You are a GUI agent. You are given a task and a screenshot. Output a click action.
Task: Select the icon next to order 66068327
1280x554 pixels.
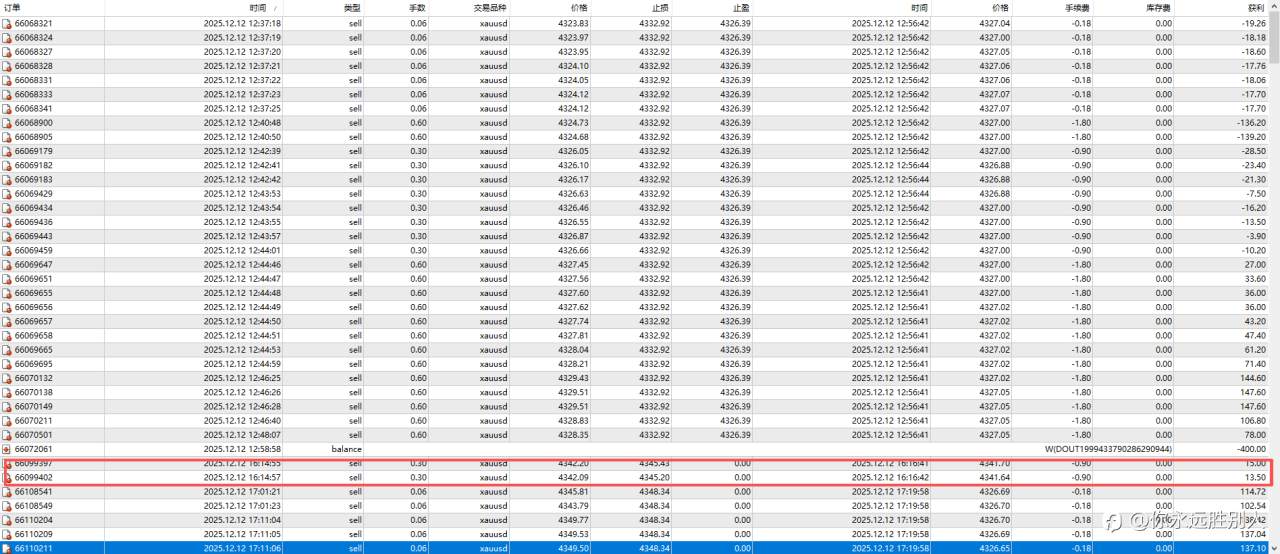[x=7, y=51]
